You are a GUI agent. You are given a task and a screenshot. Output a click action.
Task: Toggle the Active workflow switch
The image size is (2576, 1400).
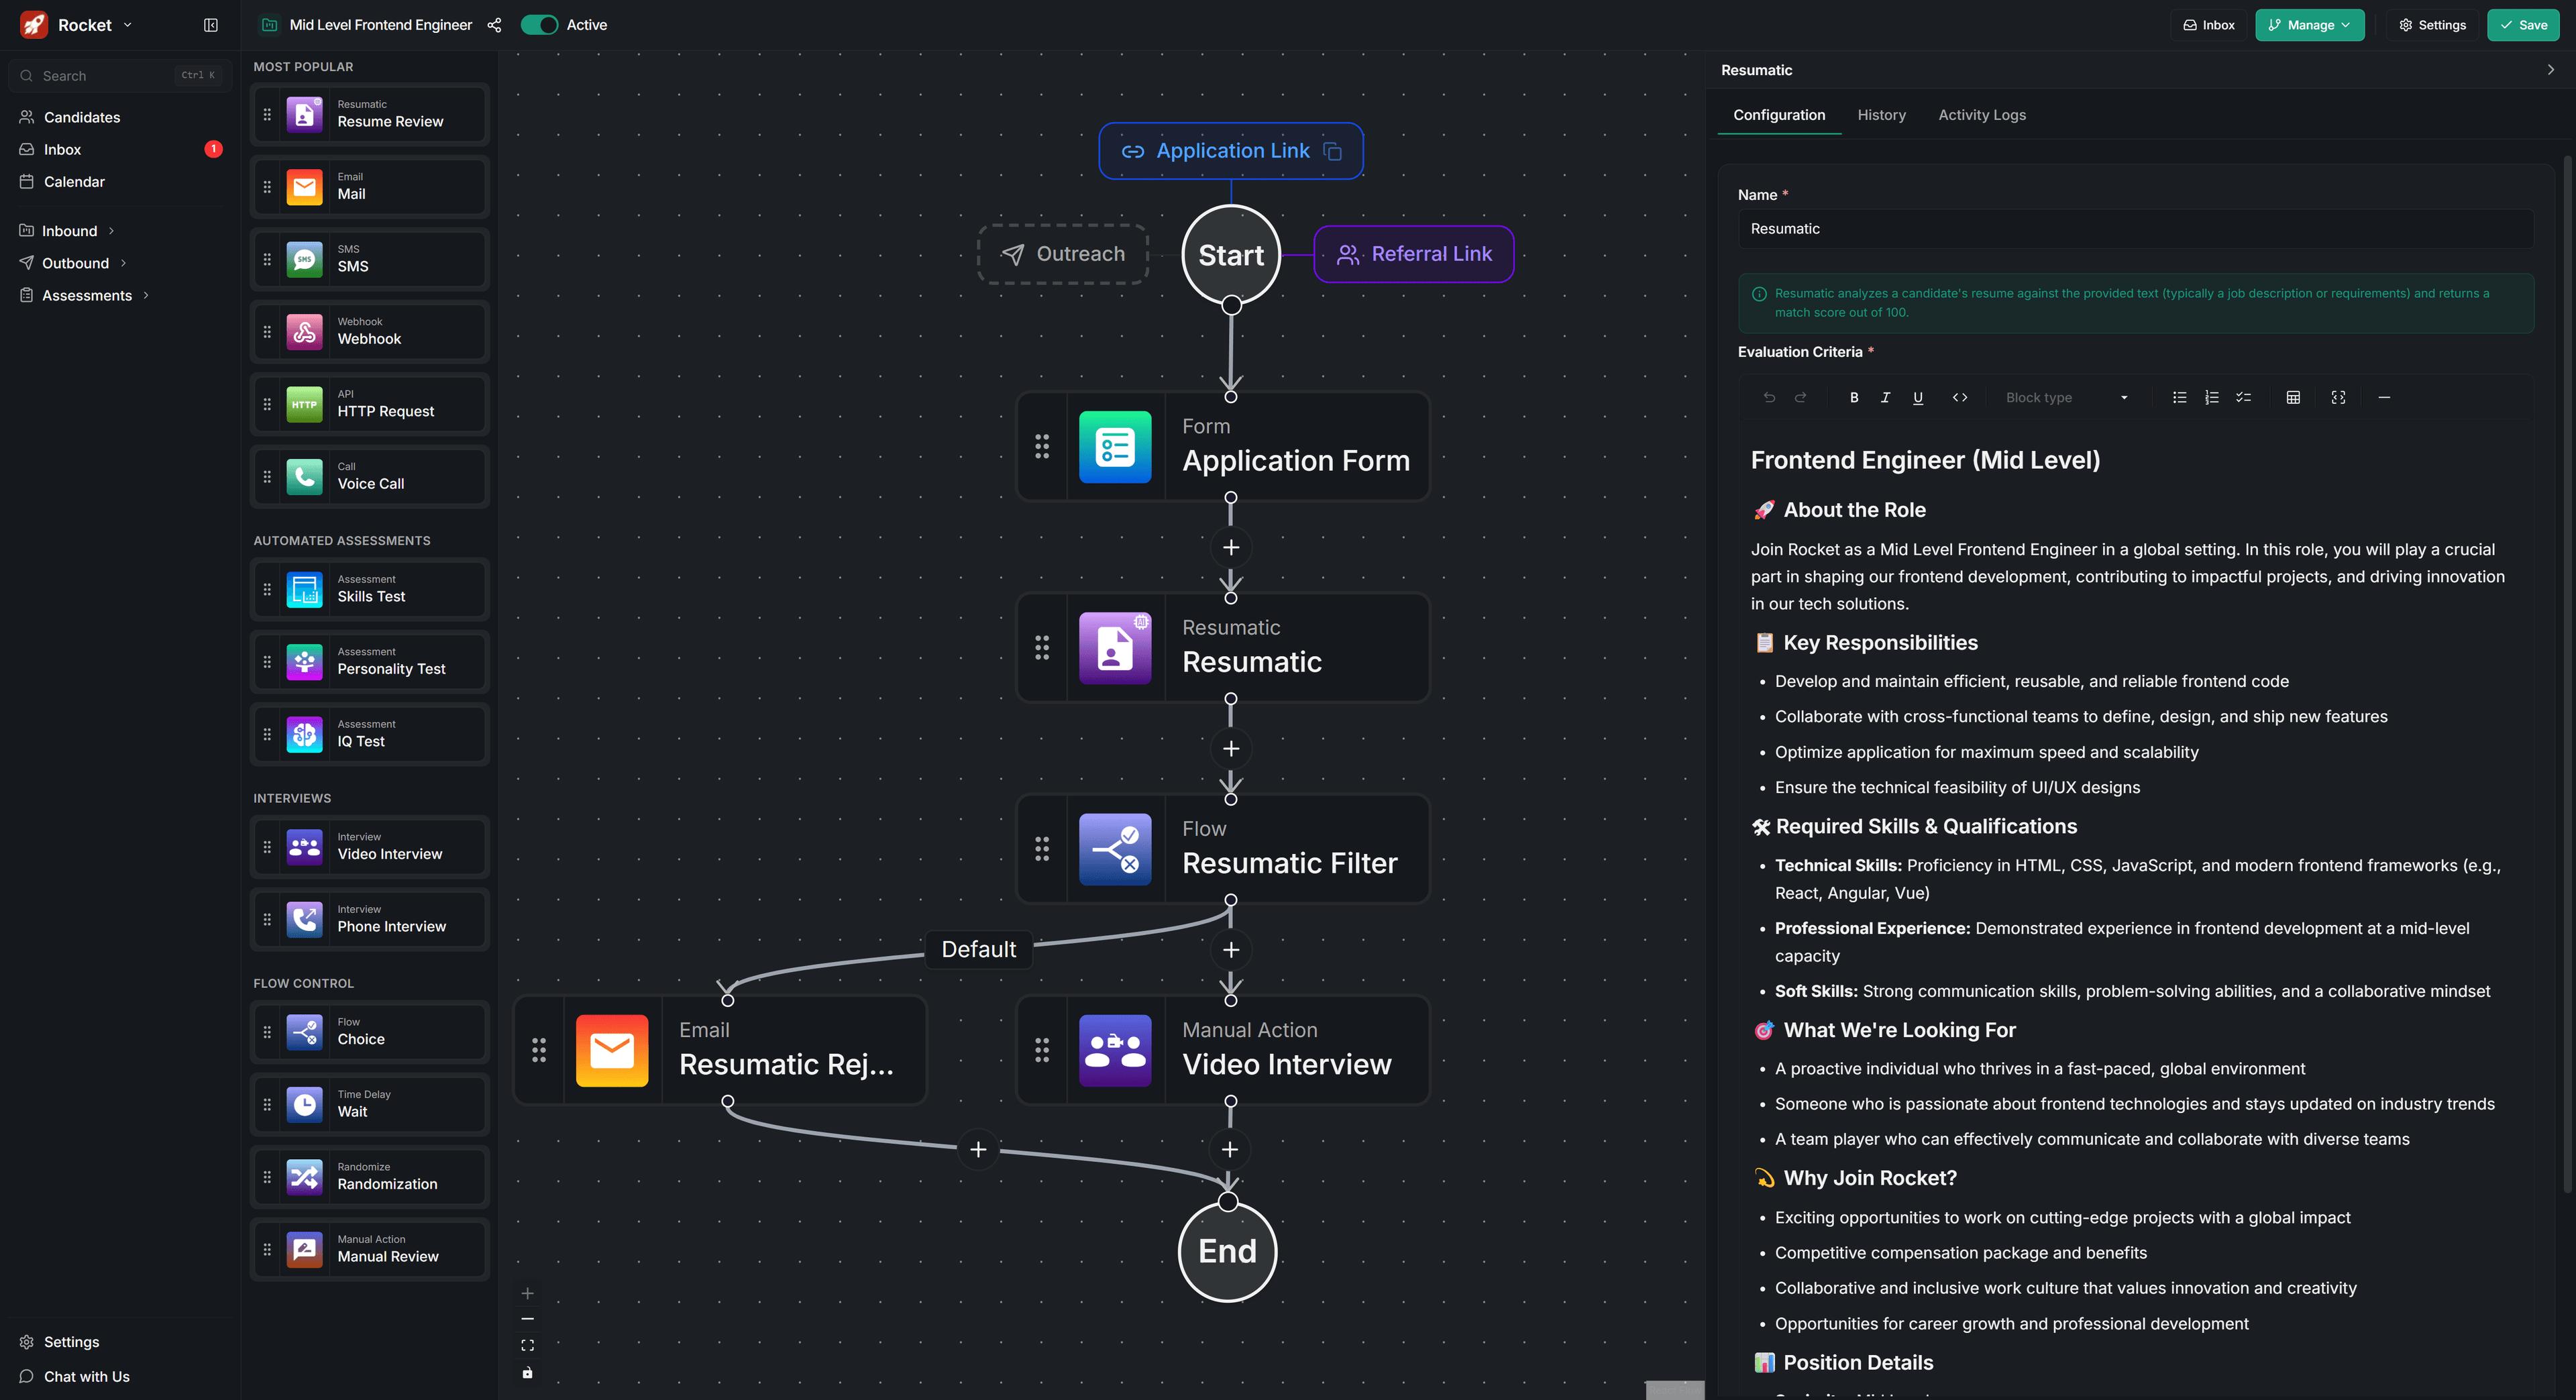(539, 25)
